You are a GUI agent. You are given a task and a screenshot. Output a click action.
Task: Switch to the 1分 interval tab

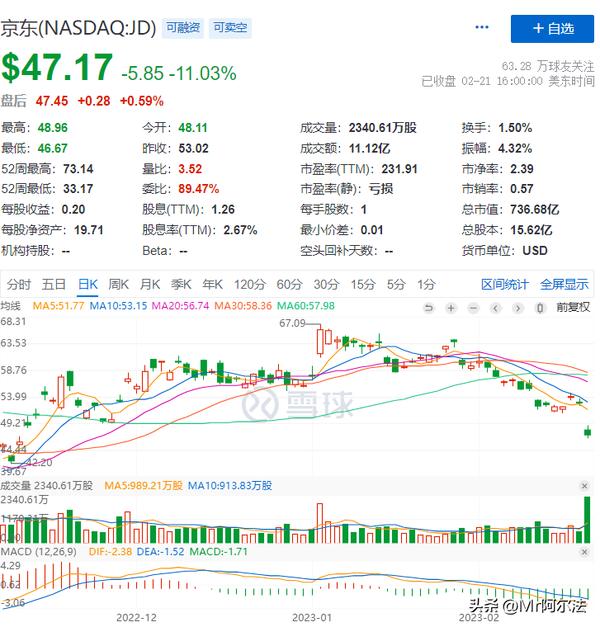tap(426, 284)
